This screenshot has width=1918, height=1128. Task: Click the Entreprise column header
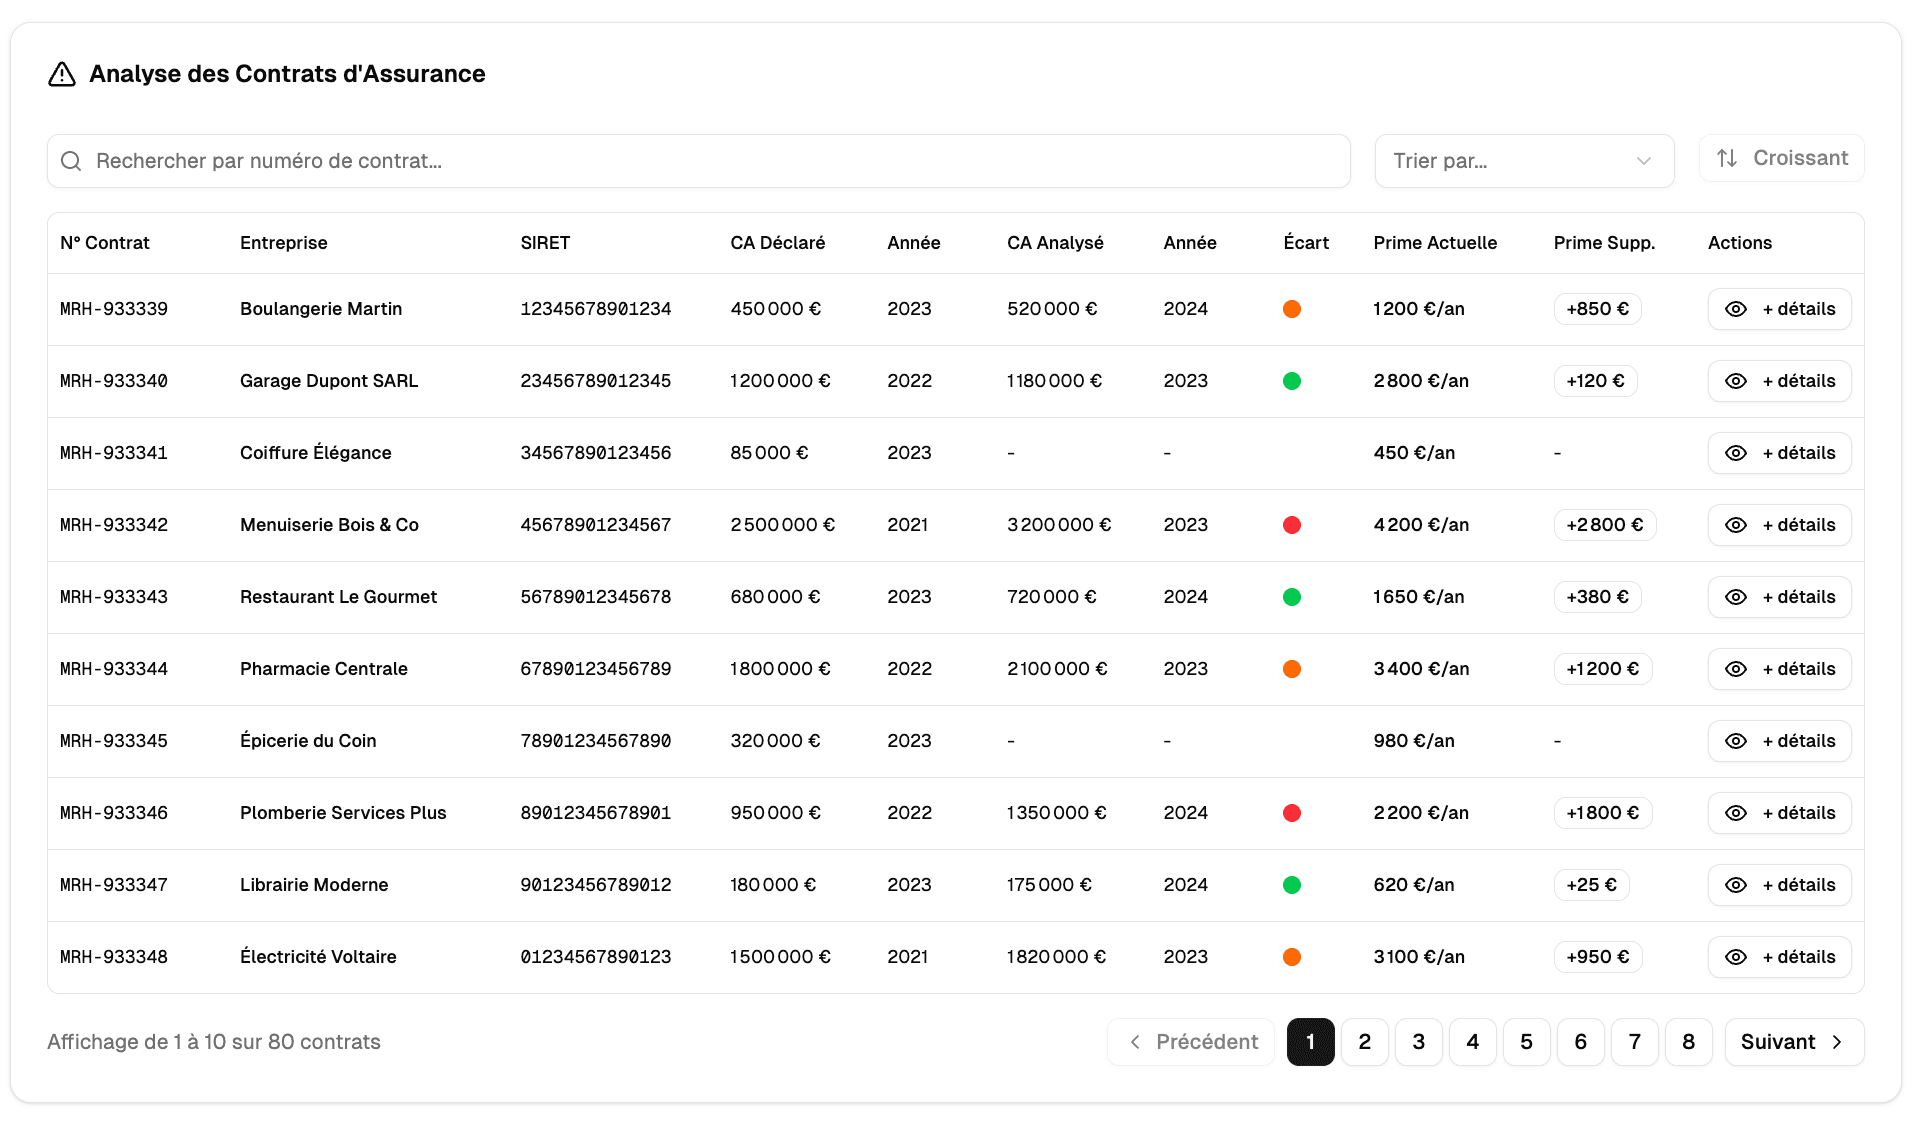pyautogui.click(x=283, y=242)
